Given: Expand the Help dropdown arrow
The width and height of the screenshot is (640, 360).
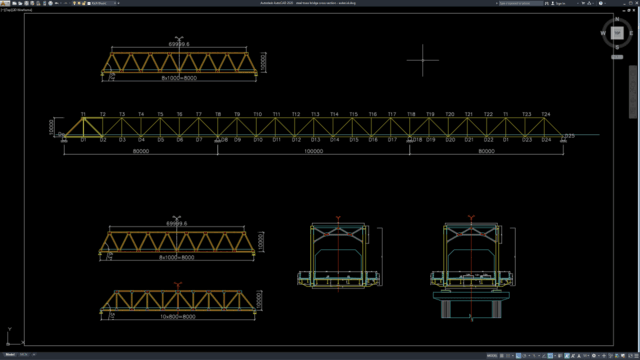Looking at the screenshot, I should click(605, 3).
